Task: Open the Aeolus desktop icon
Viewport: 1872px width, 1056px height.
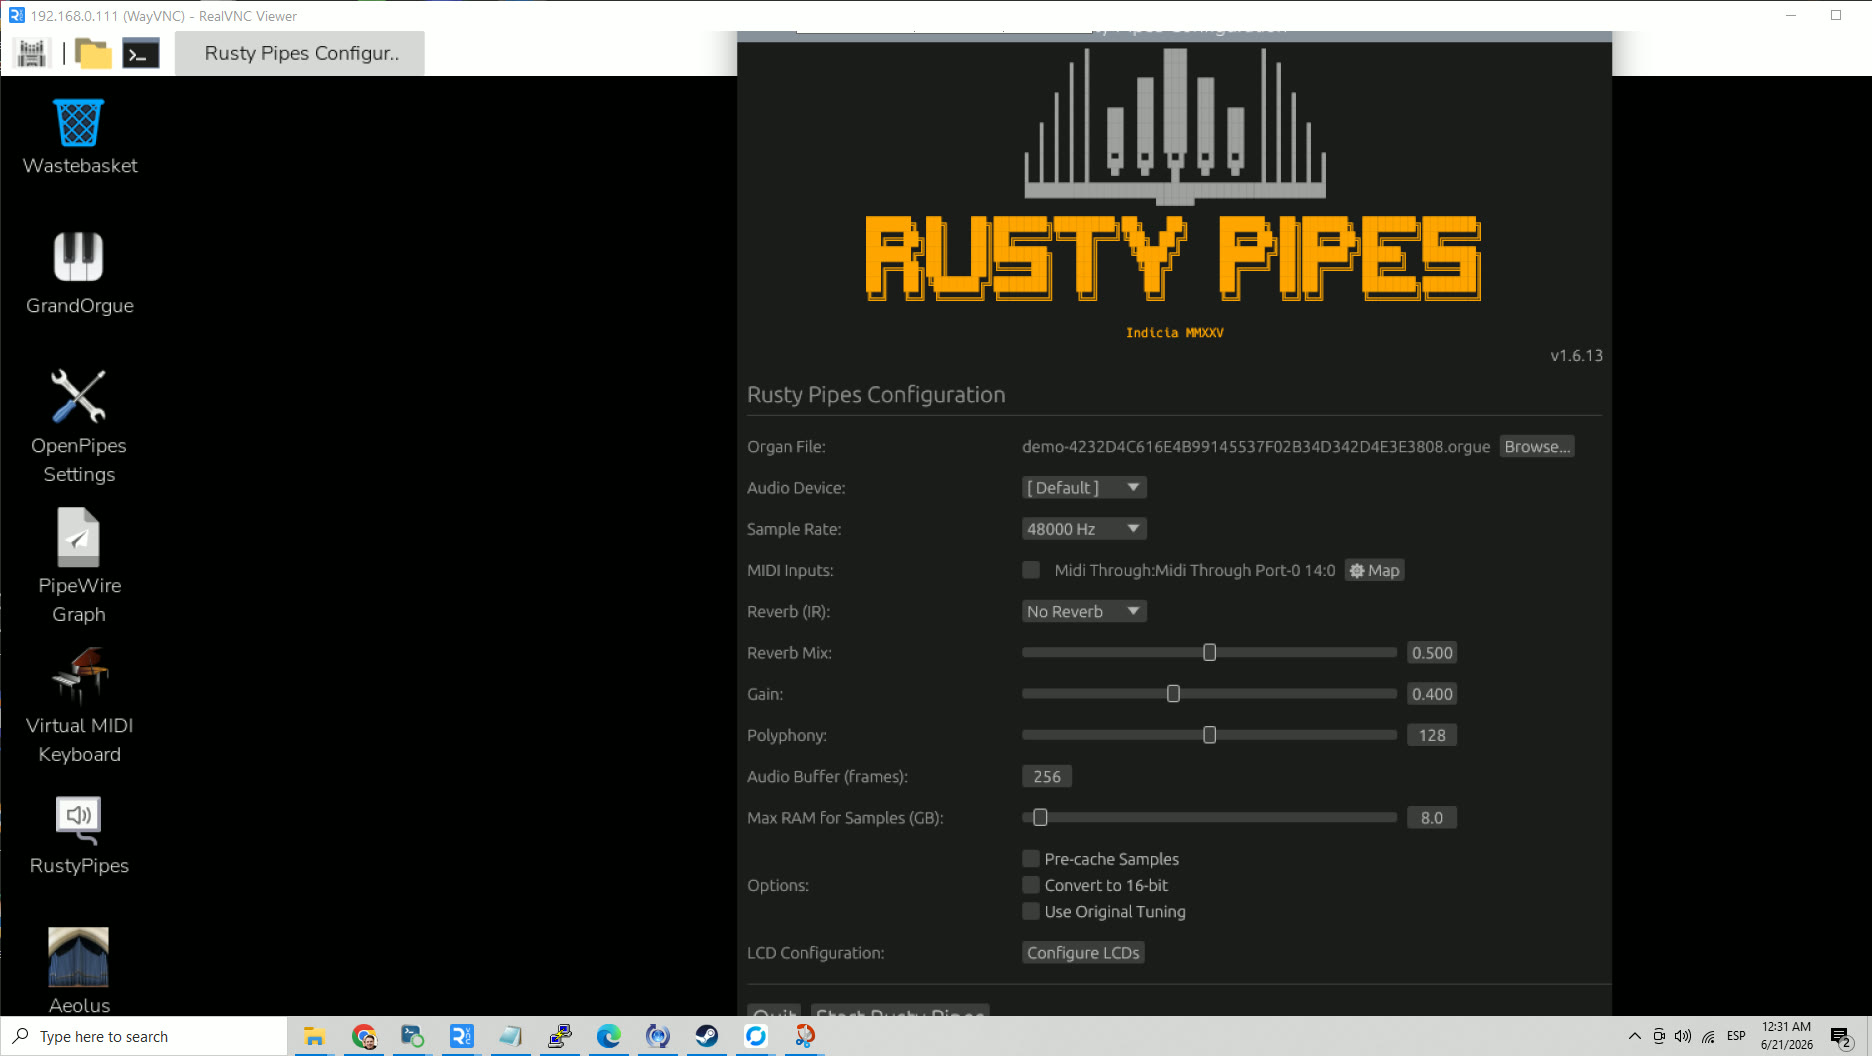Action: [x=79, y=971]
